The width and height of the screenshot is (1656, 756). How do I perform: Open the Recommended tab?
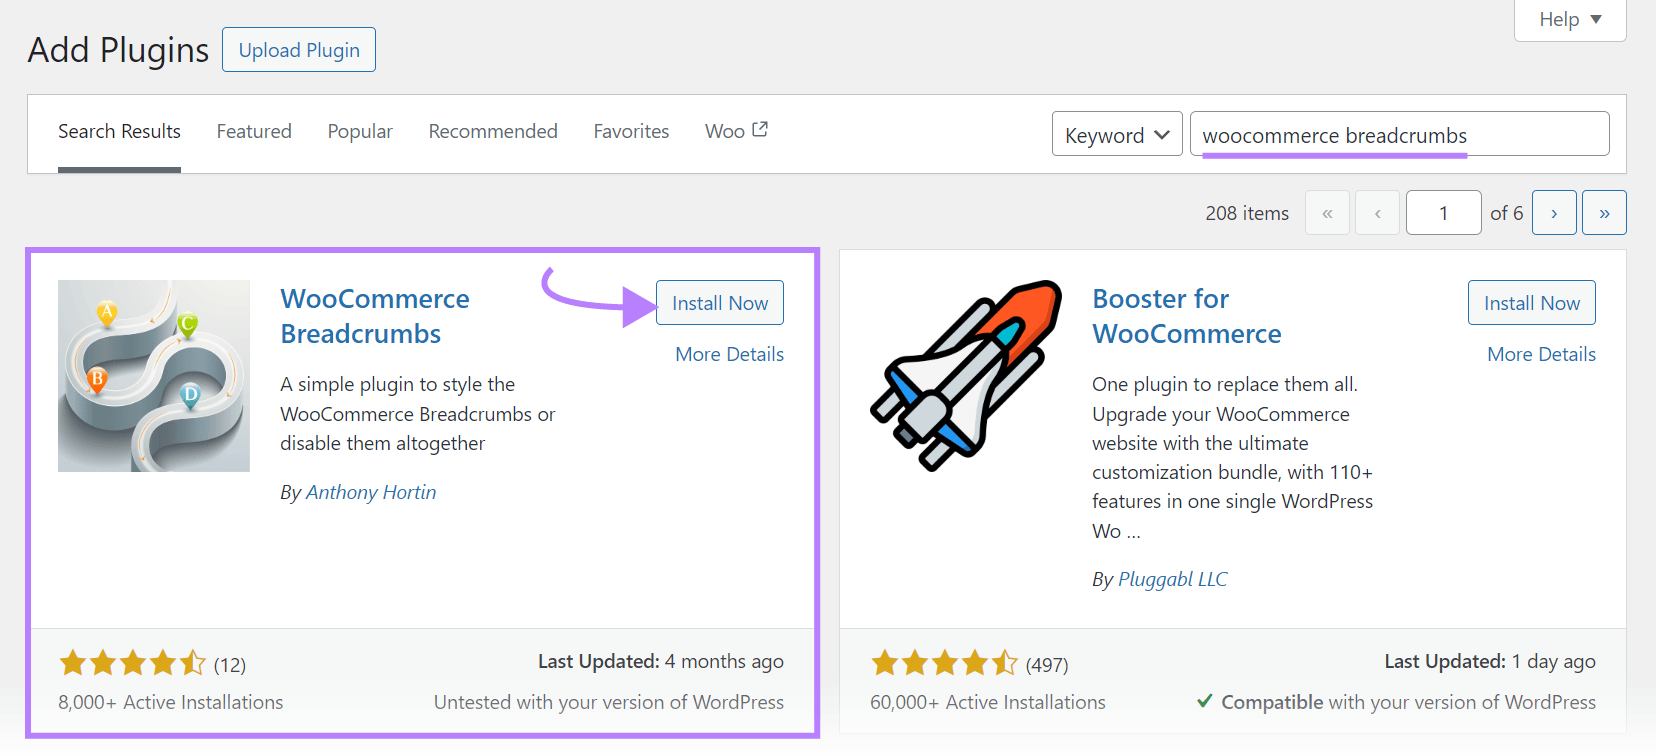[493, 132]
